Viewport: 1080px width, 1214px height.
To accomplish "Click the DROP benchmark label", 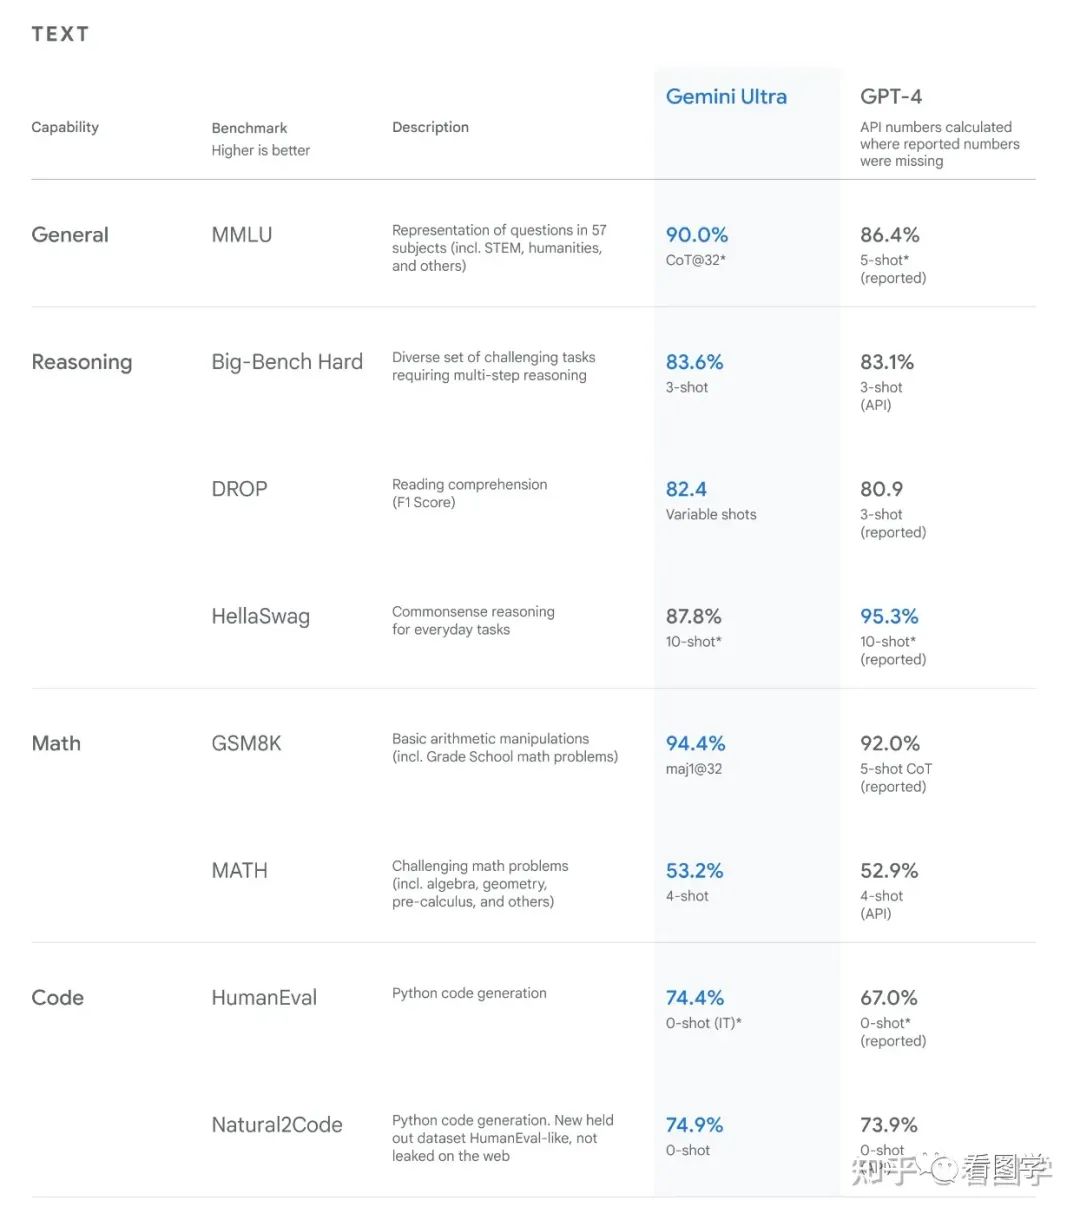I will point(240,489).
